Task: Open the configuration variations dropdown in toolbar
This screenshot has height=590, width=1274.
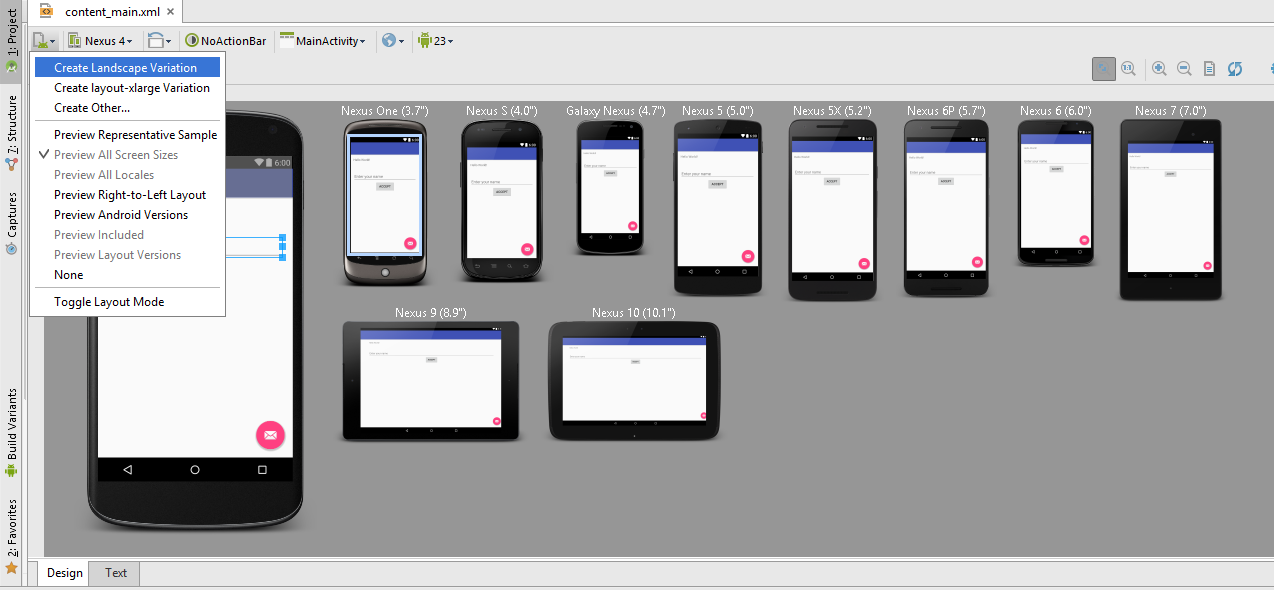Action: (44, 41)
